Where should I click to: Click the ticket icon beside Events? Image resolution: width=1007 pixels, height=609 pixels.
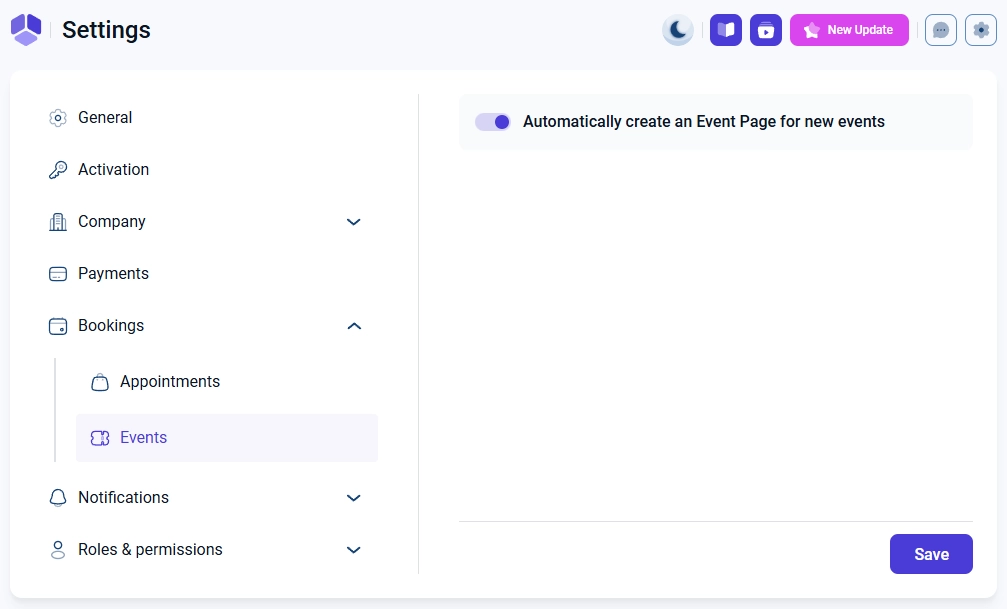click(x=100, y=438)
